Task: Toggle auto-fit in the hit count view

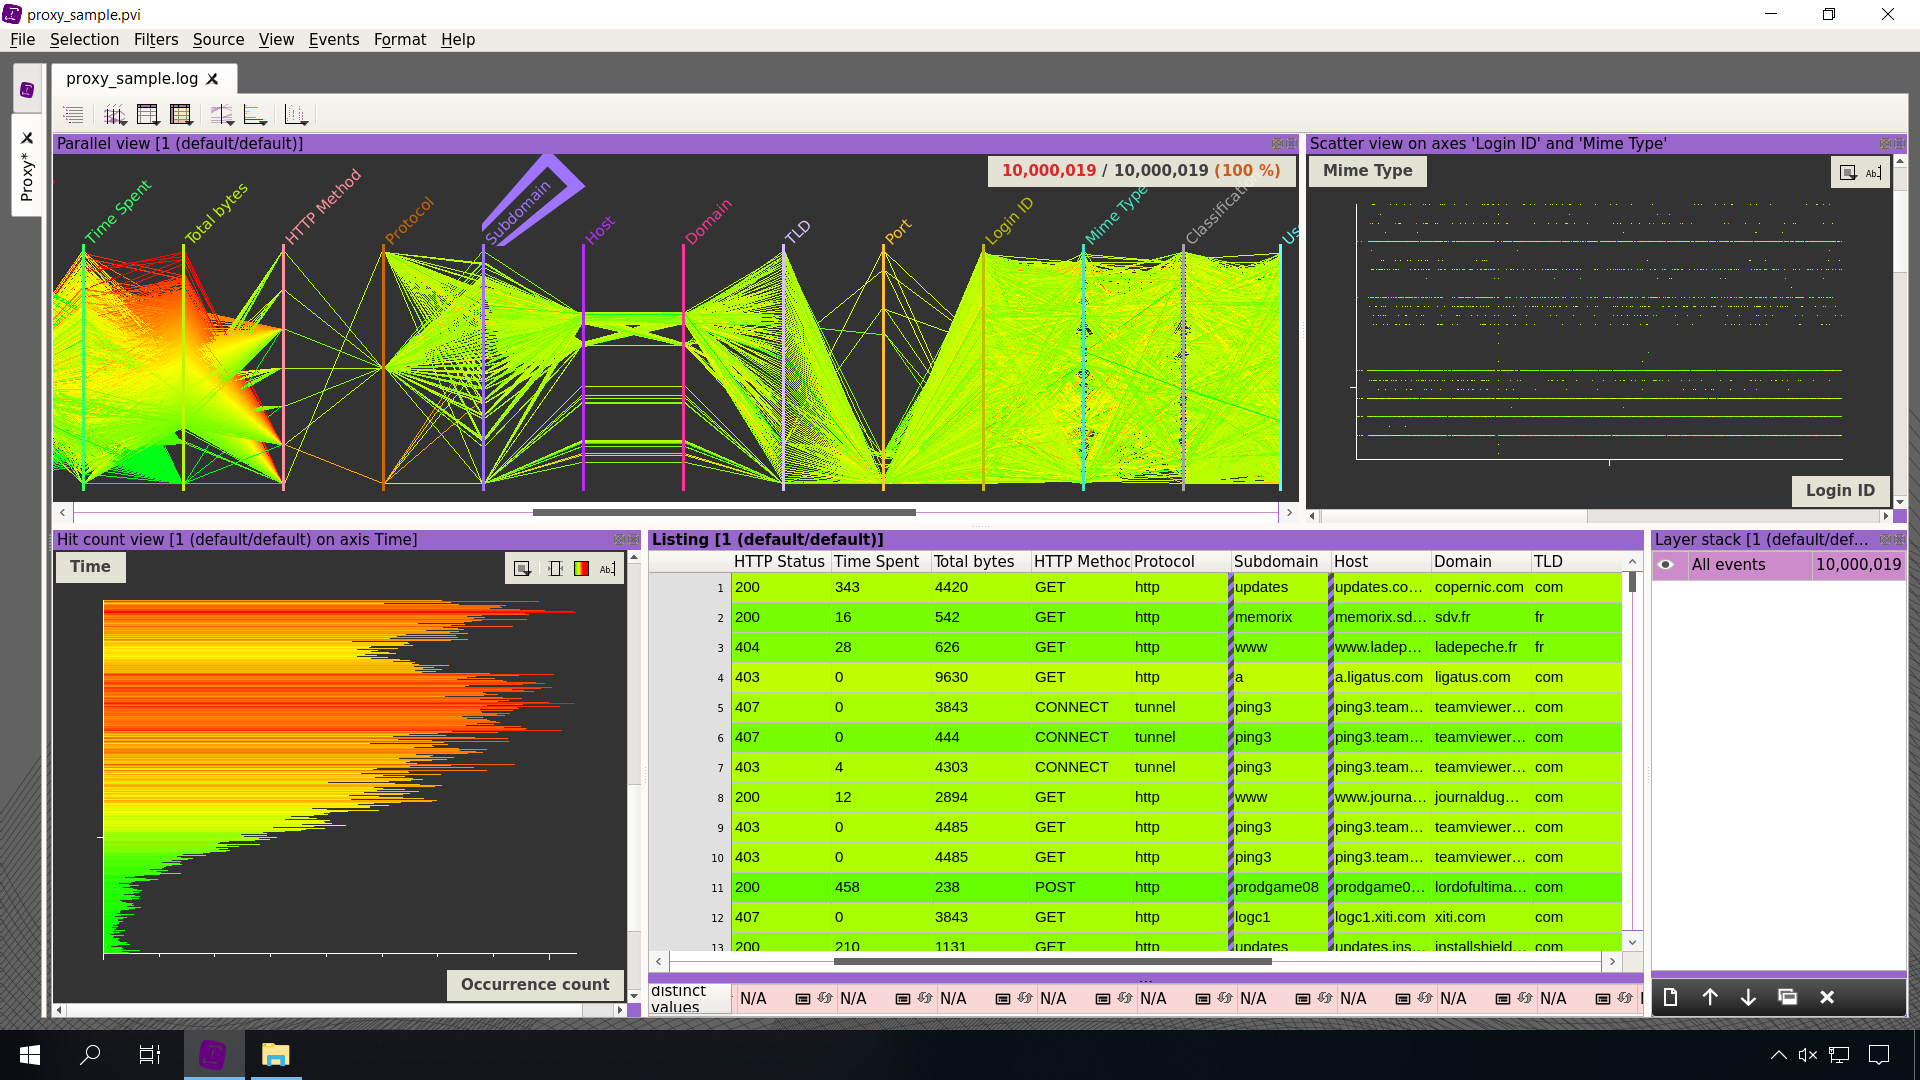Action: coord(556,568)
